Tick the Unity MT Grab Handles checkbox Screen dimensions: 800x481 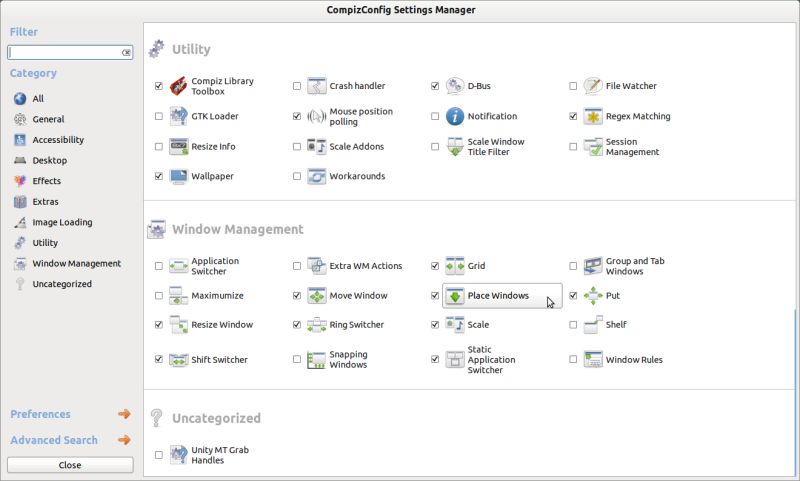[x=159, y=455]
